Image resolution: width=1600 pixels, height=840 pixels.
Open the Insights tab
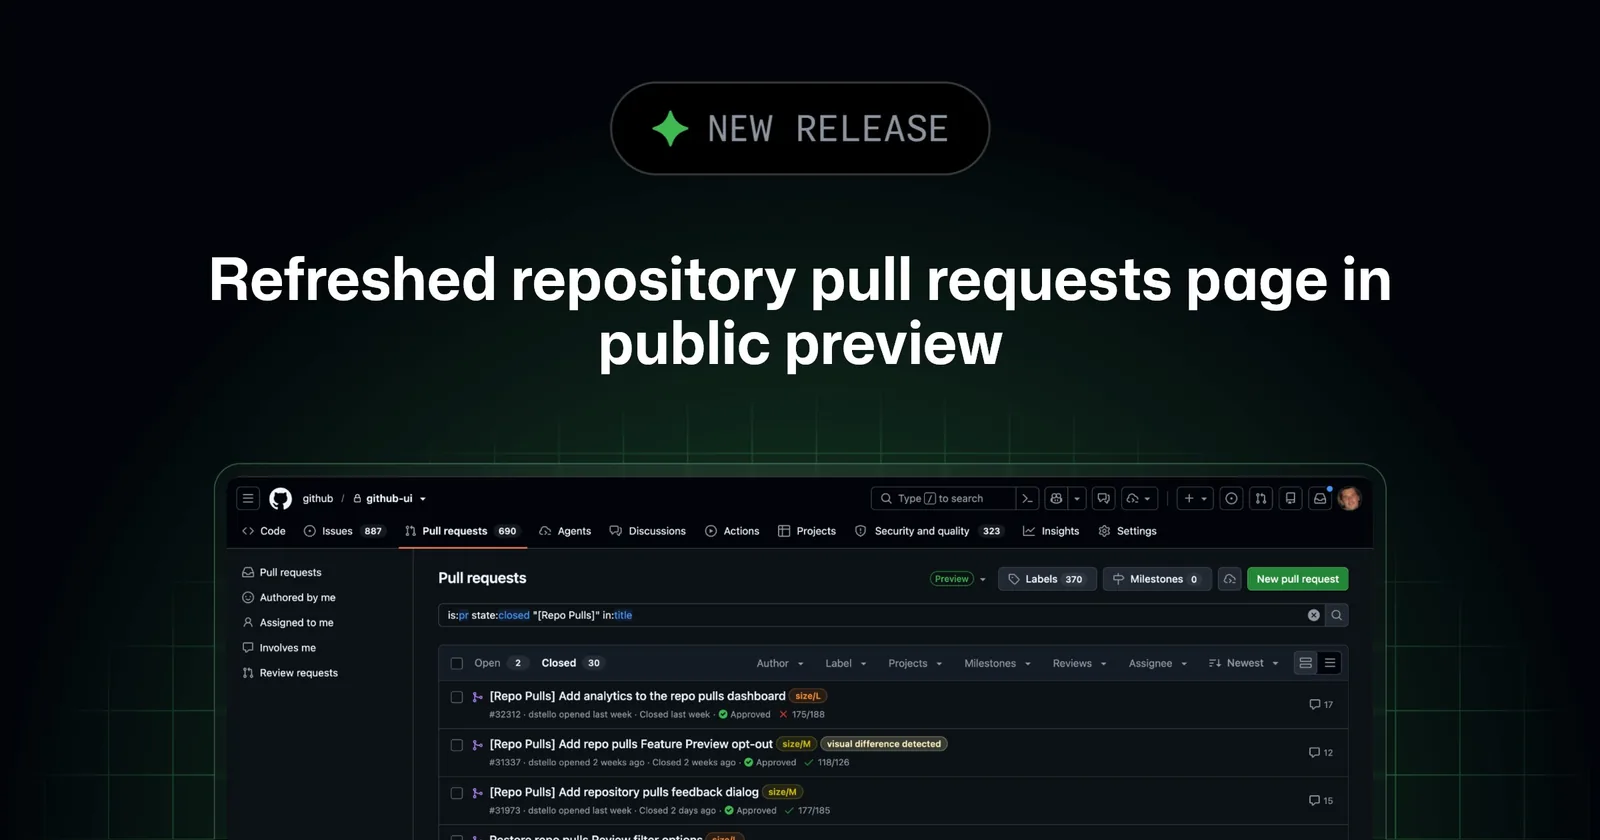click(x=1051, y=531)
